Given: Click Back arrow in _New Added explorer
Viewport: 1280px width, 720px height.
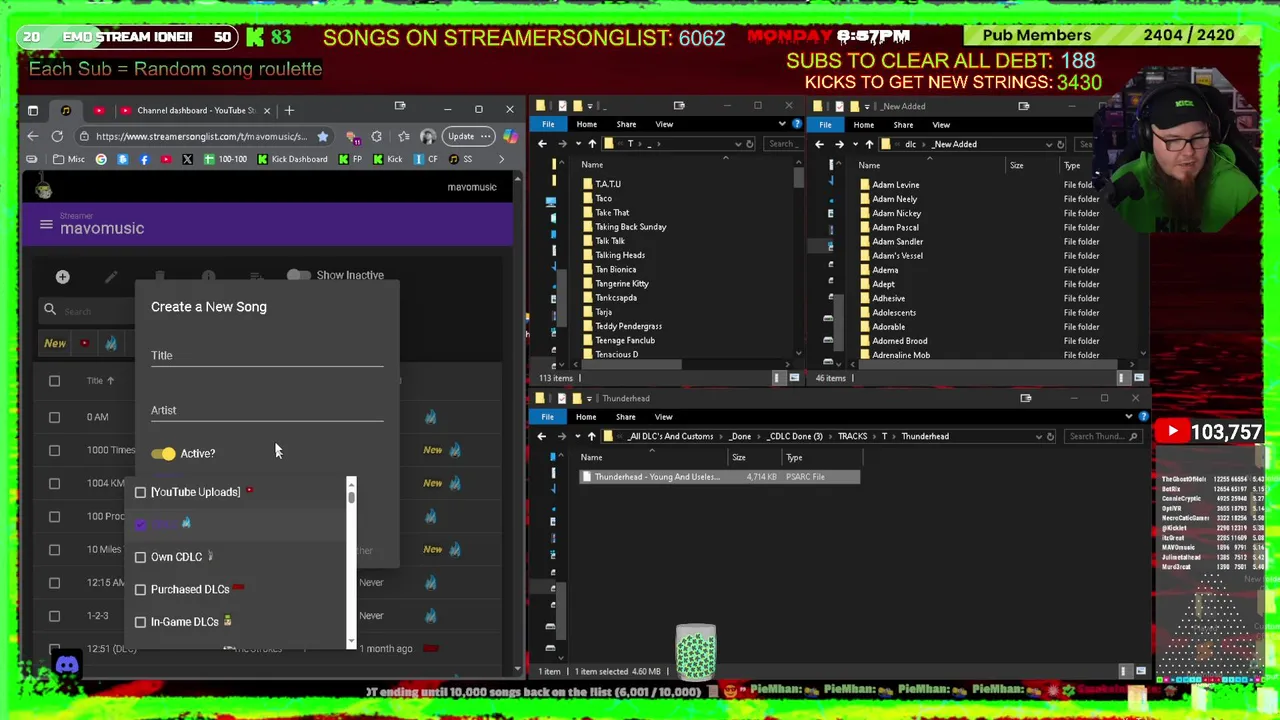Looking at the screenshot, I should 819,144.
